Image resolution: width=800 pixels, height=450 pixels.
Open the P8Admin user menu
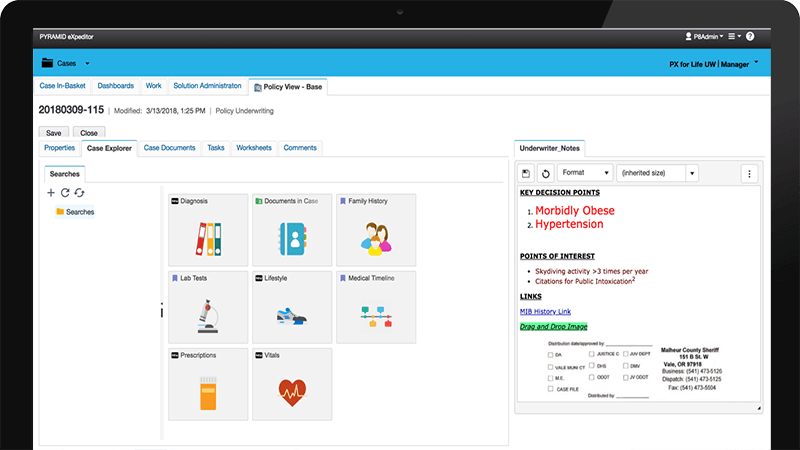[704, 36]
